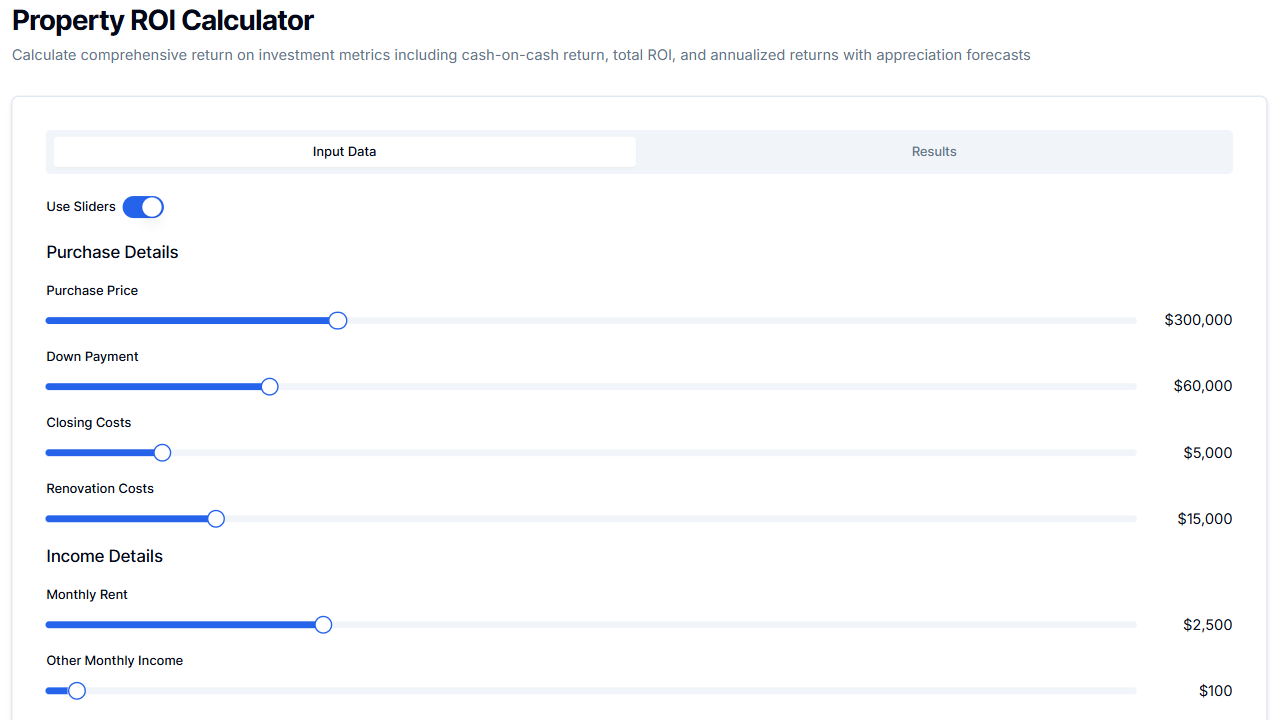
Task: Click the $300,000 purchase price value
Action: click(x=1198, y=320)
